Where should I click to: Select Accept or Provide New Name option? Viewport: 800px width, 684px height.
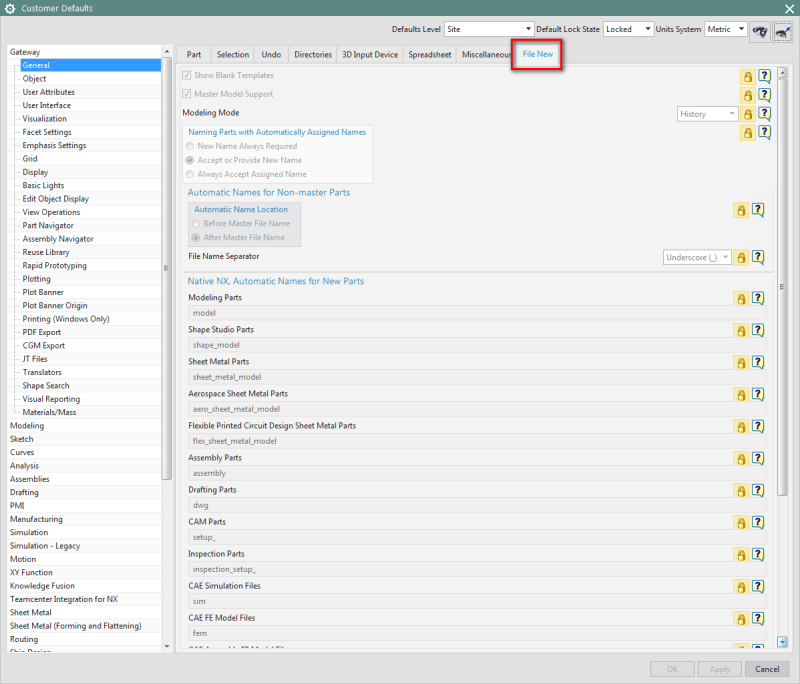(190, 160)
